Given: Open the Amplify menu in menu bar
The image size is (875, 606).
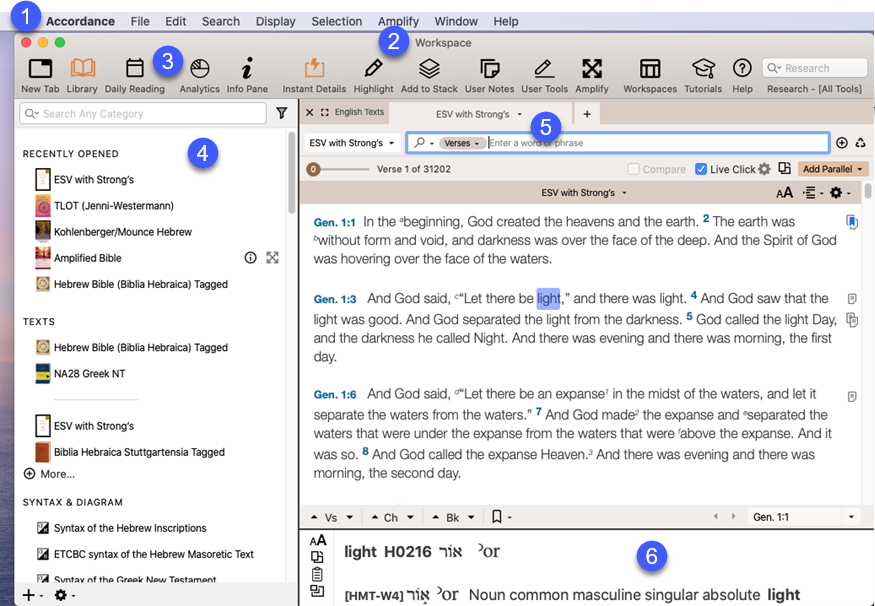Looking at the screenshot, I should coord(399,21).
